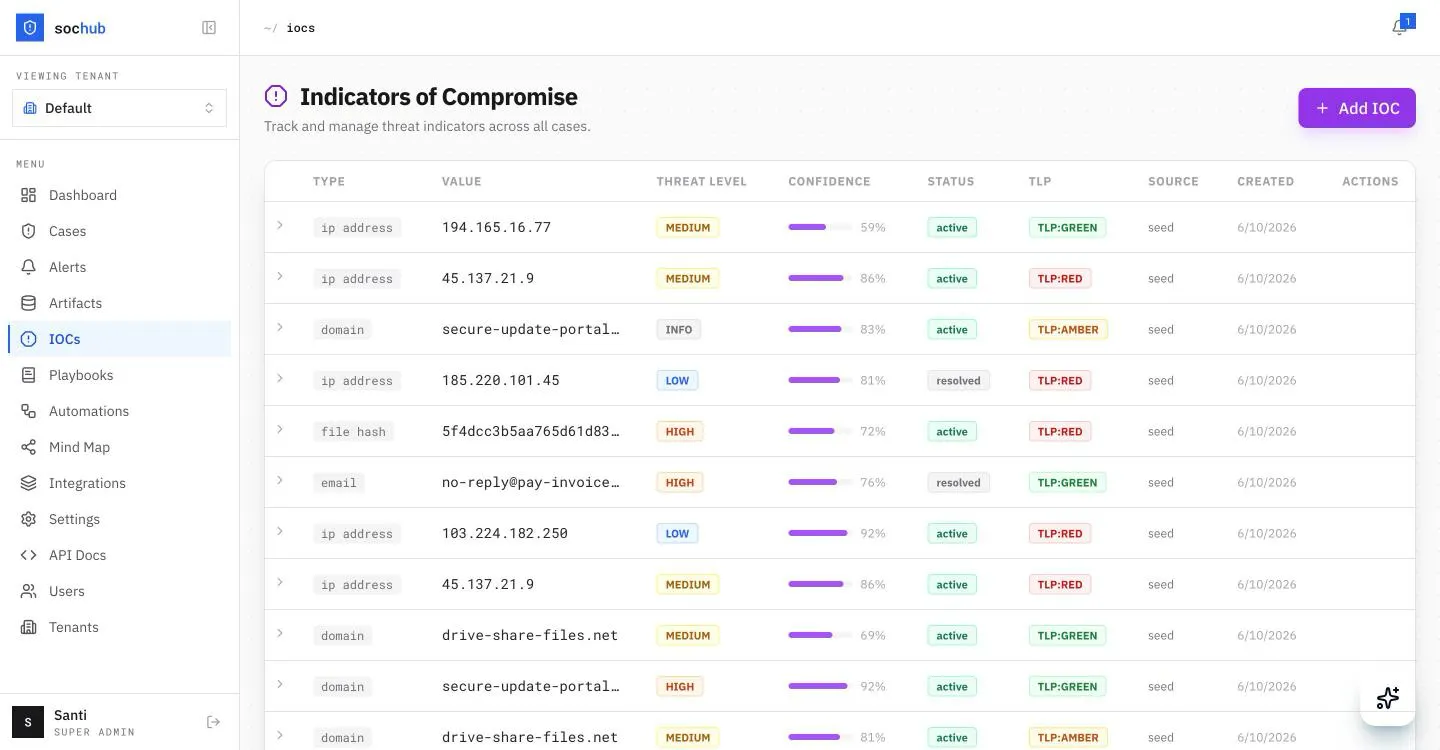Open Playbooks from the menu
The image size is (1440, 750).
[x=119, y=375]
